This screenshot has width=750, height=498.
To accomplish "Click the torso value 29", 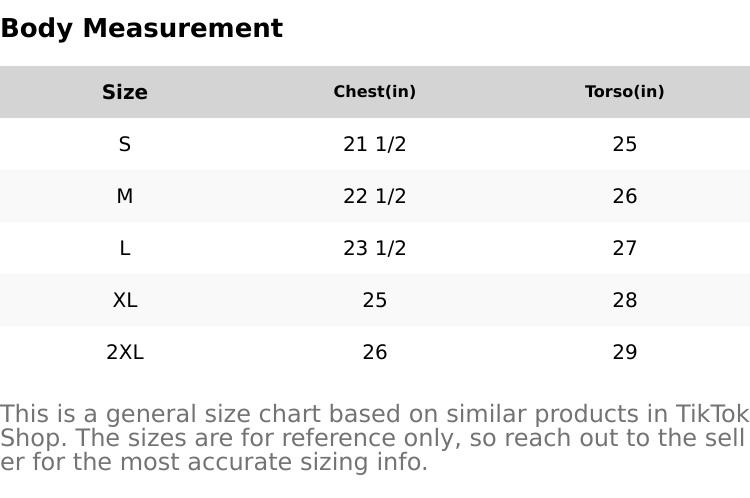I will [625, 352].
